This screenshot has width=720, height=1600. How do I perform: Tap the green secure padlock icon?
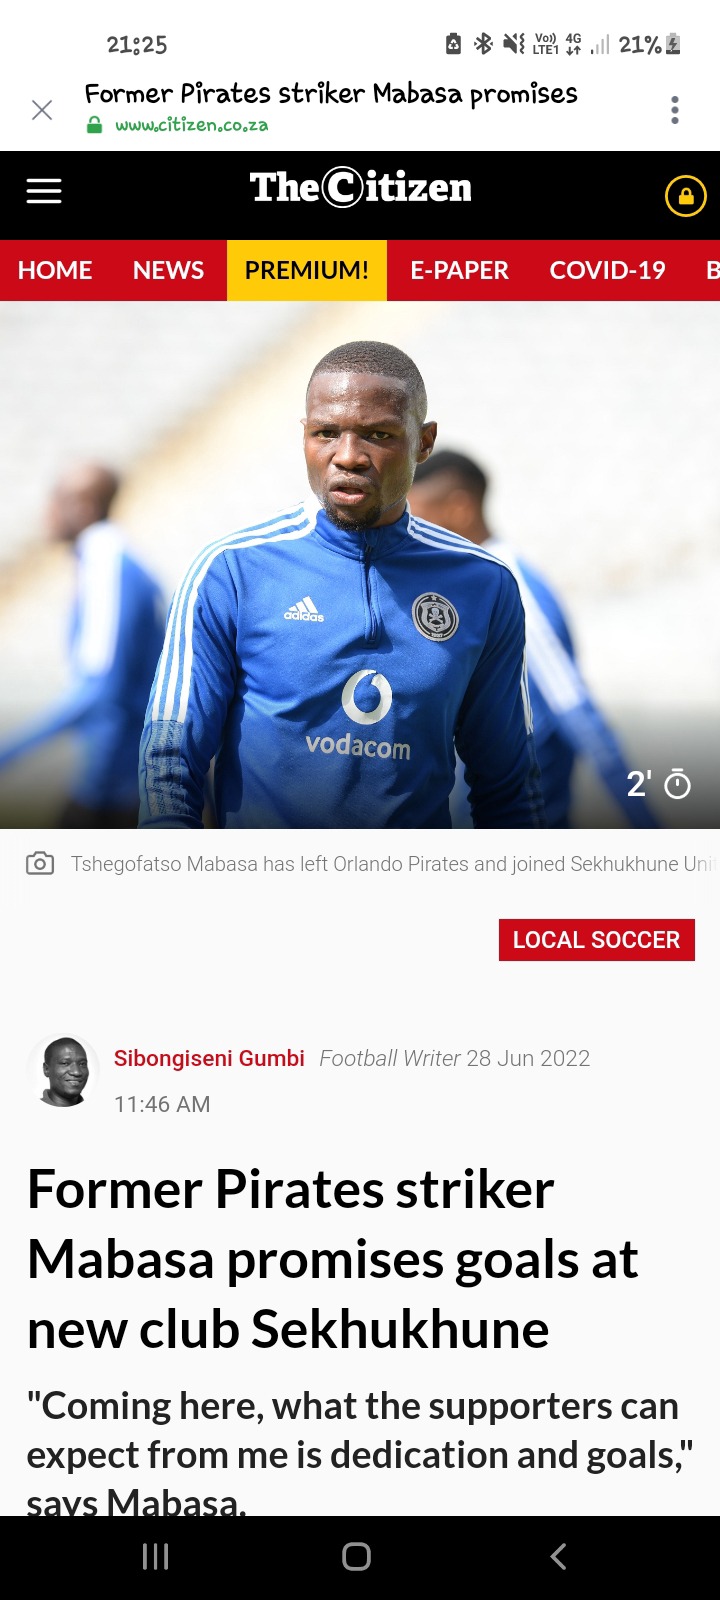[94, 126]
